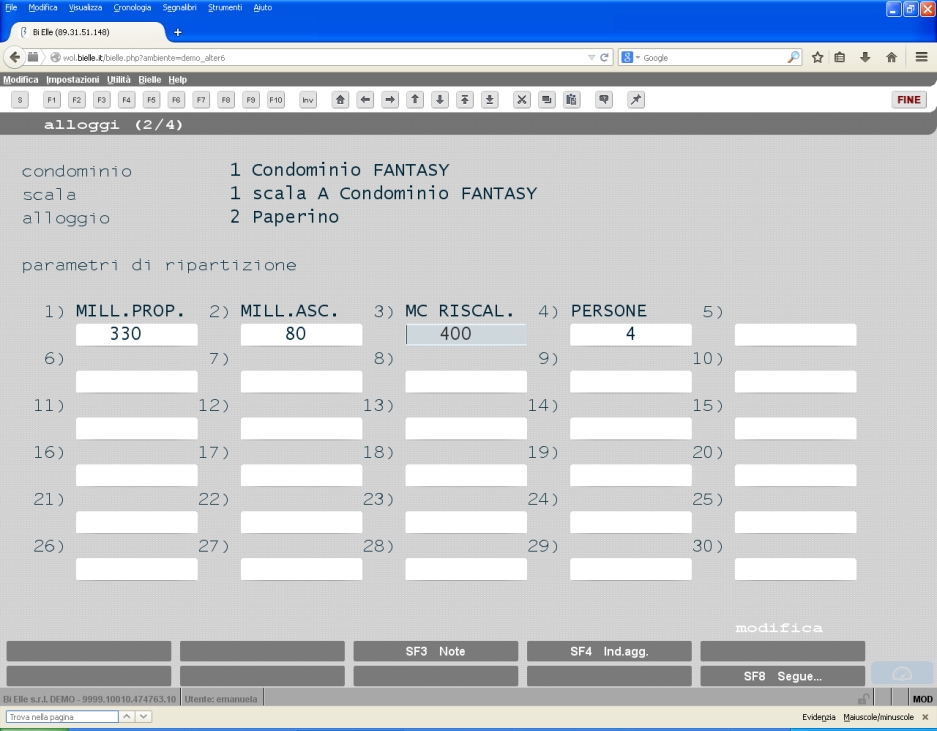Click the browser home icon

point(892,57)
